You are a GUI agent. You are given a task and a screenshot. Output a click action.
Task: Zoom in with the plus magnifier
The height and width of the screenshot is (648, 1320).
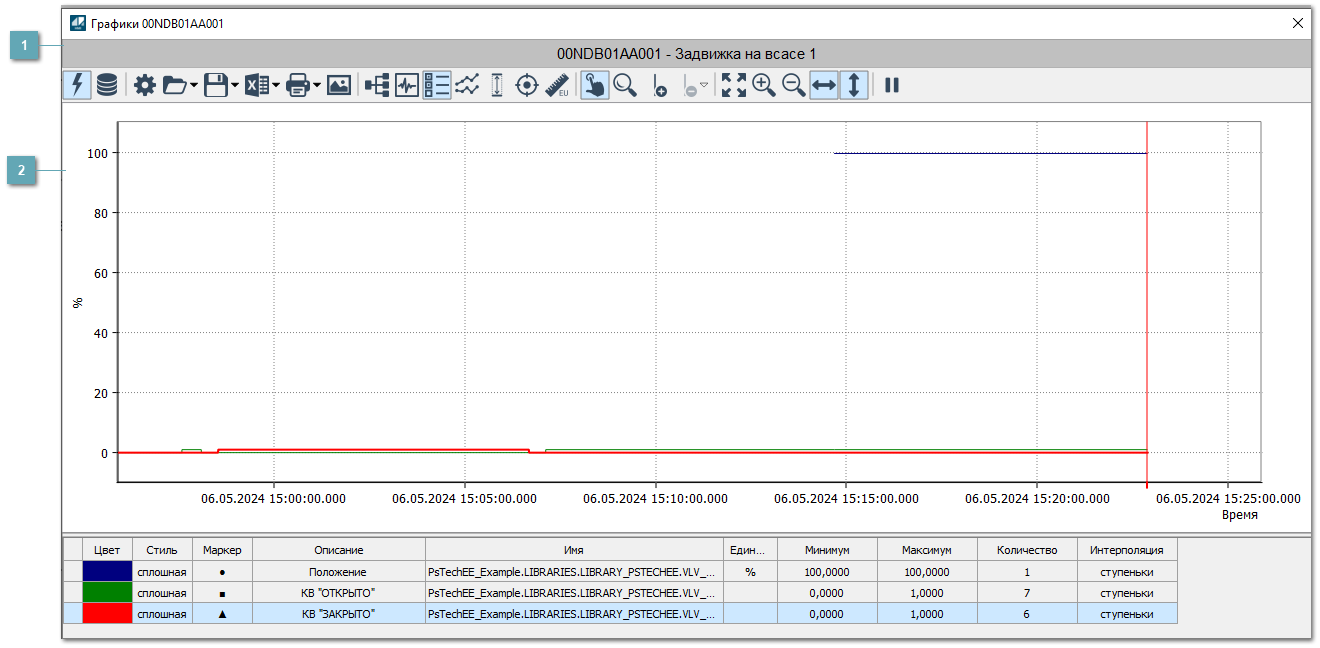(x=764, y=85)
